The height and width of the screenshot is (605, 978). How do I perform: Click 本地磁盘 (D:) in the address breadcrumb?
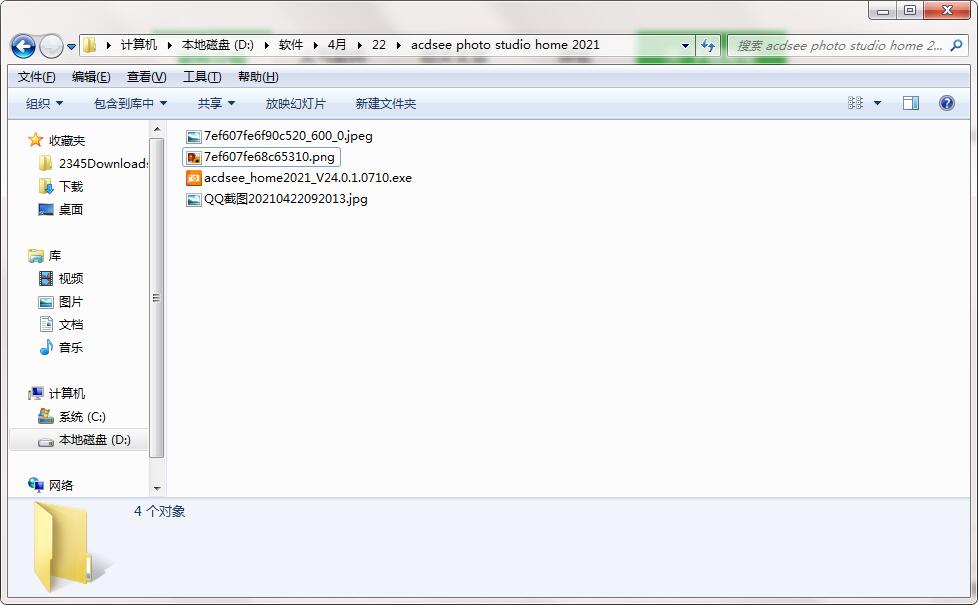[218, 45]
